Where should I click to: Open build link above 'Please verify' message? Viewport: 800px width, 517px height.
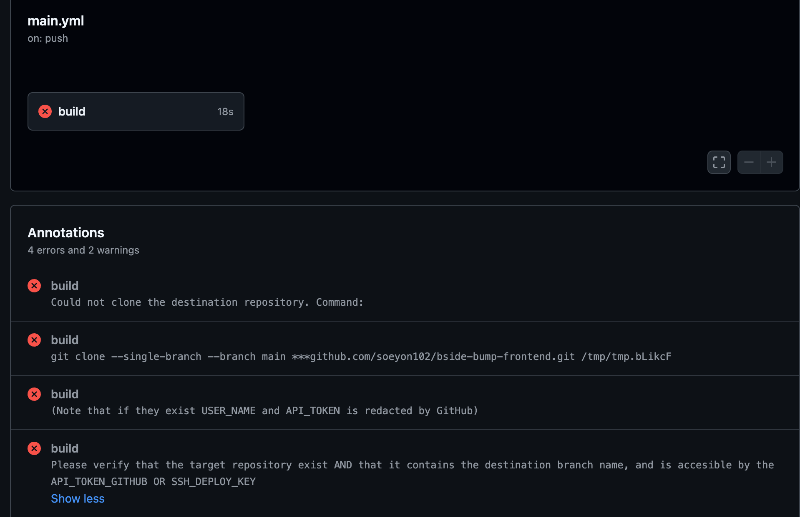pos(65,449)
